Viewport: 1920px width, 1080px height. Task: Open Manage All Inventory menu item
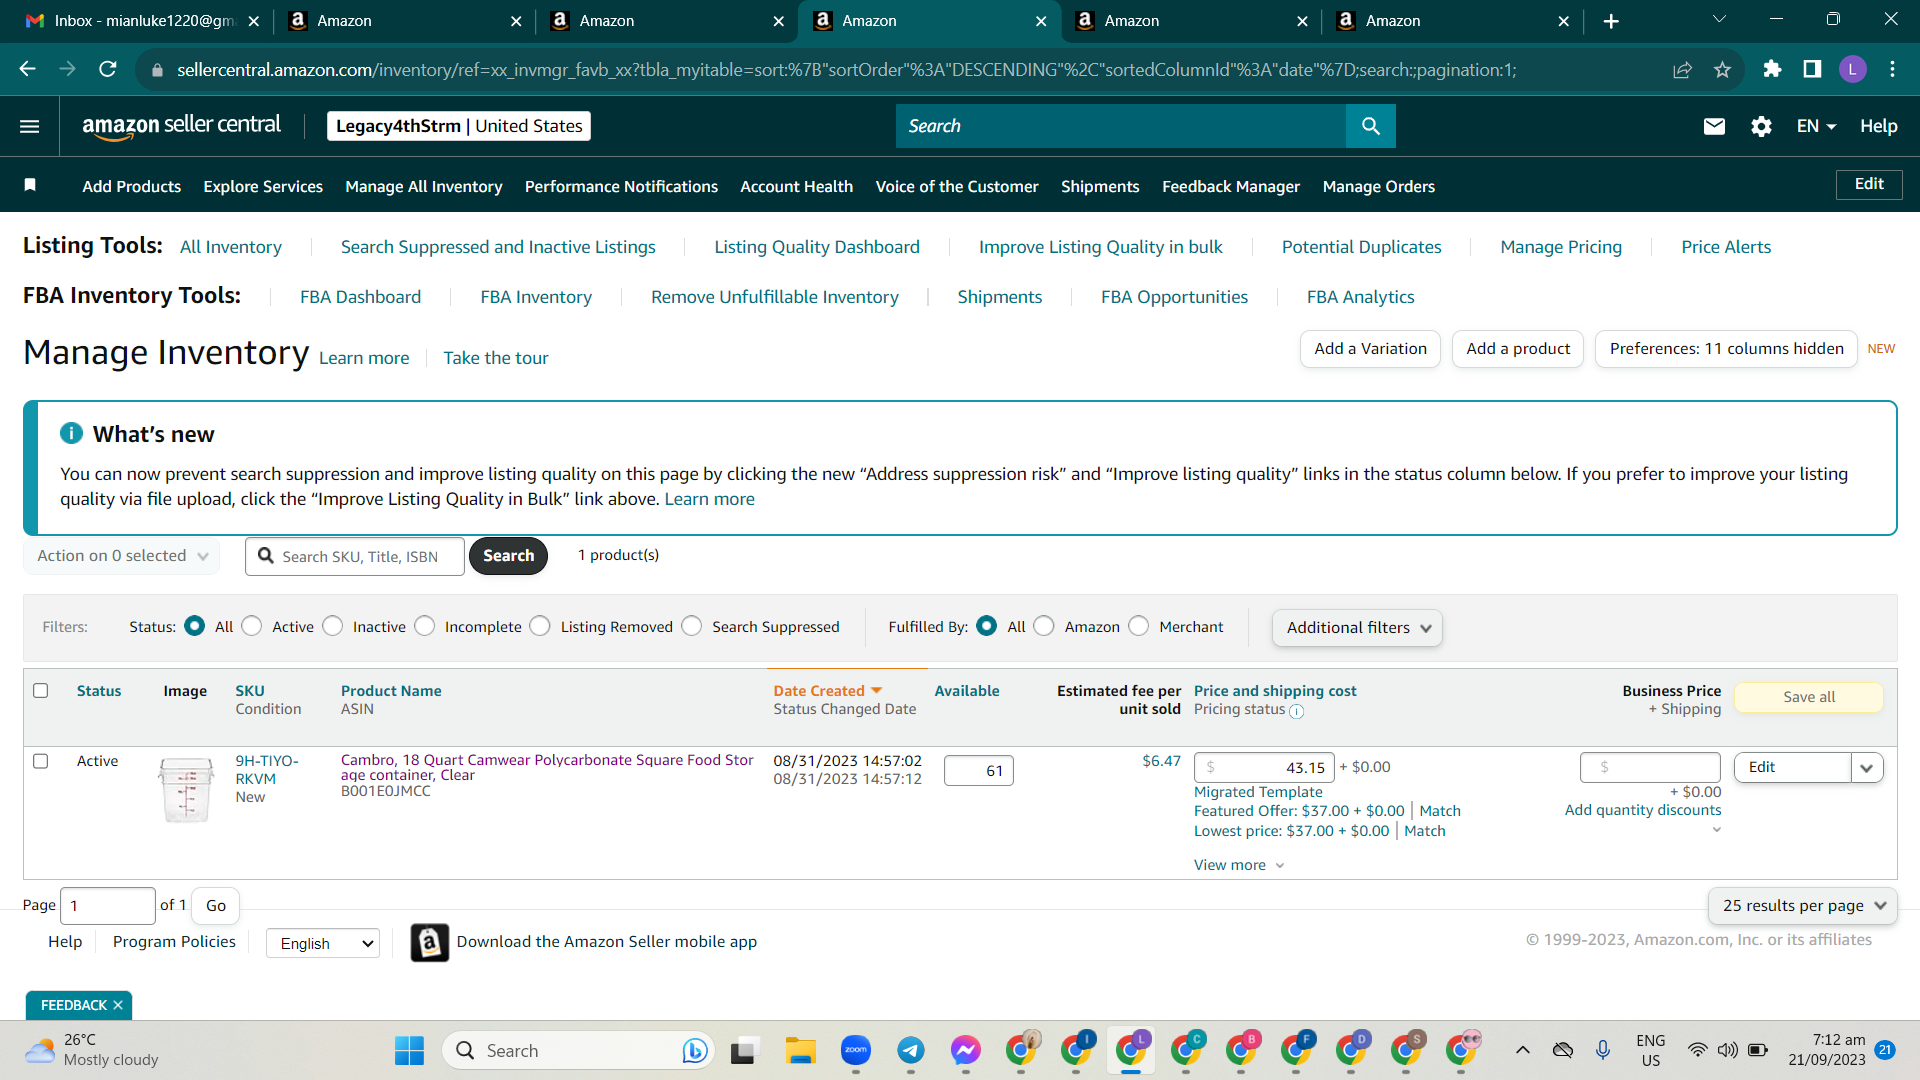[424, 186]
